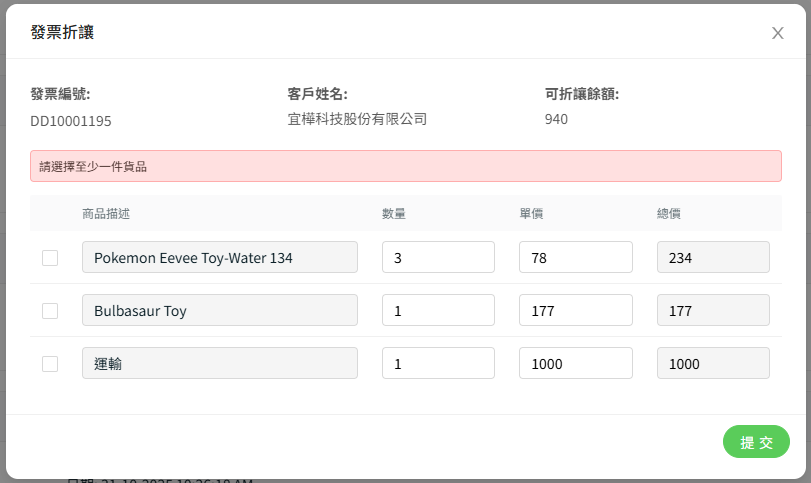The width and height of the screenshot is (811, 483).
Task: Click the customer name 宜樺科技股份有限公司
Action: click(357, 119)
